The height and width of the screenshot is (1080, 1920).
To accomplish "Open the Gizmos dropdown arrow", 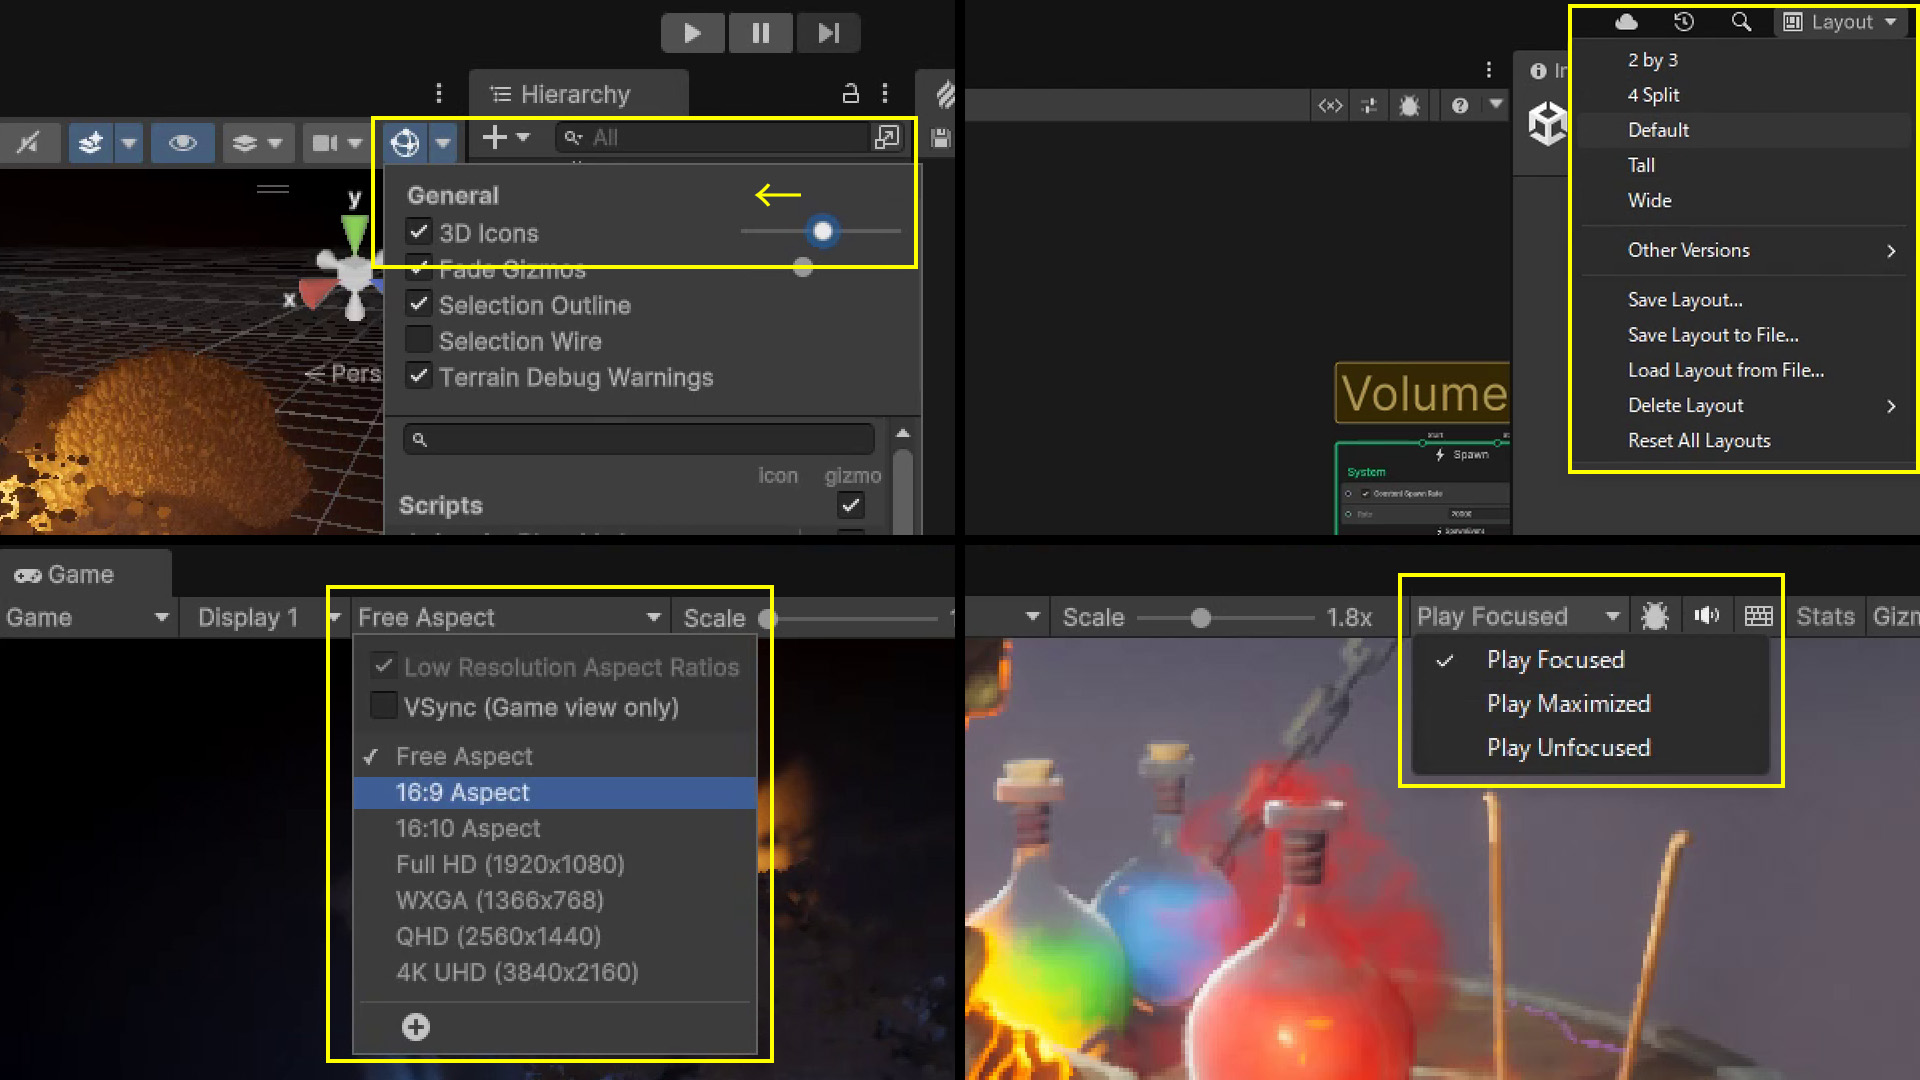I will [443, 143].
